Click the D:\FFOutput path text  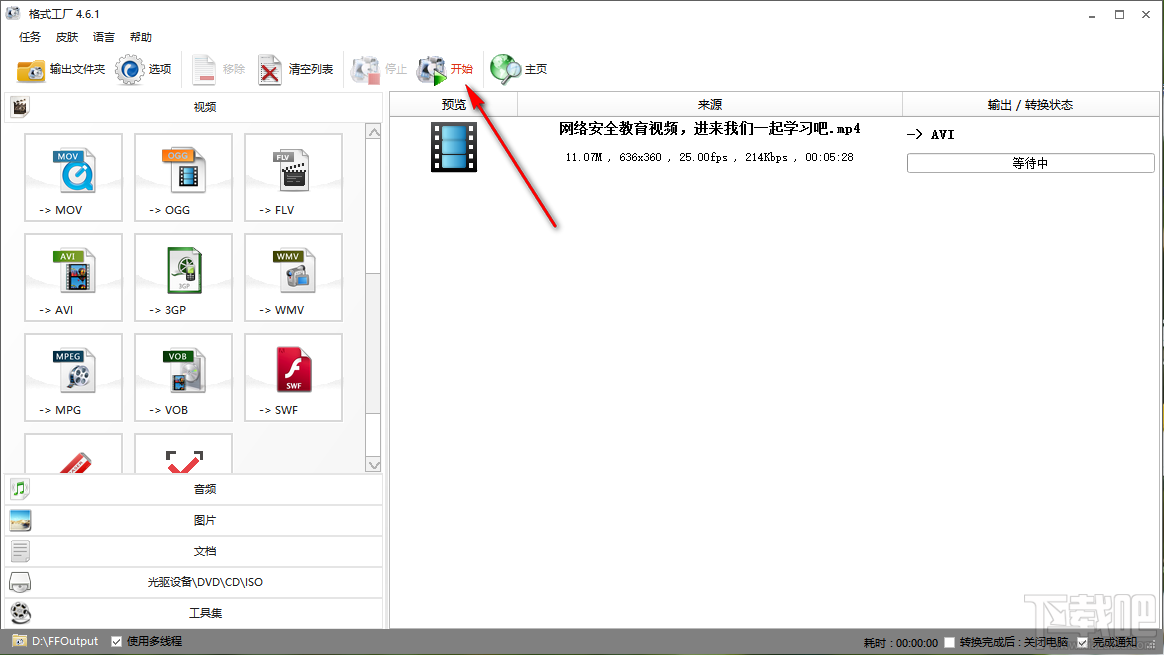pyautogui.click(x=65, y=641)
